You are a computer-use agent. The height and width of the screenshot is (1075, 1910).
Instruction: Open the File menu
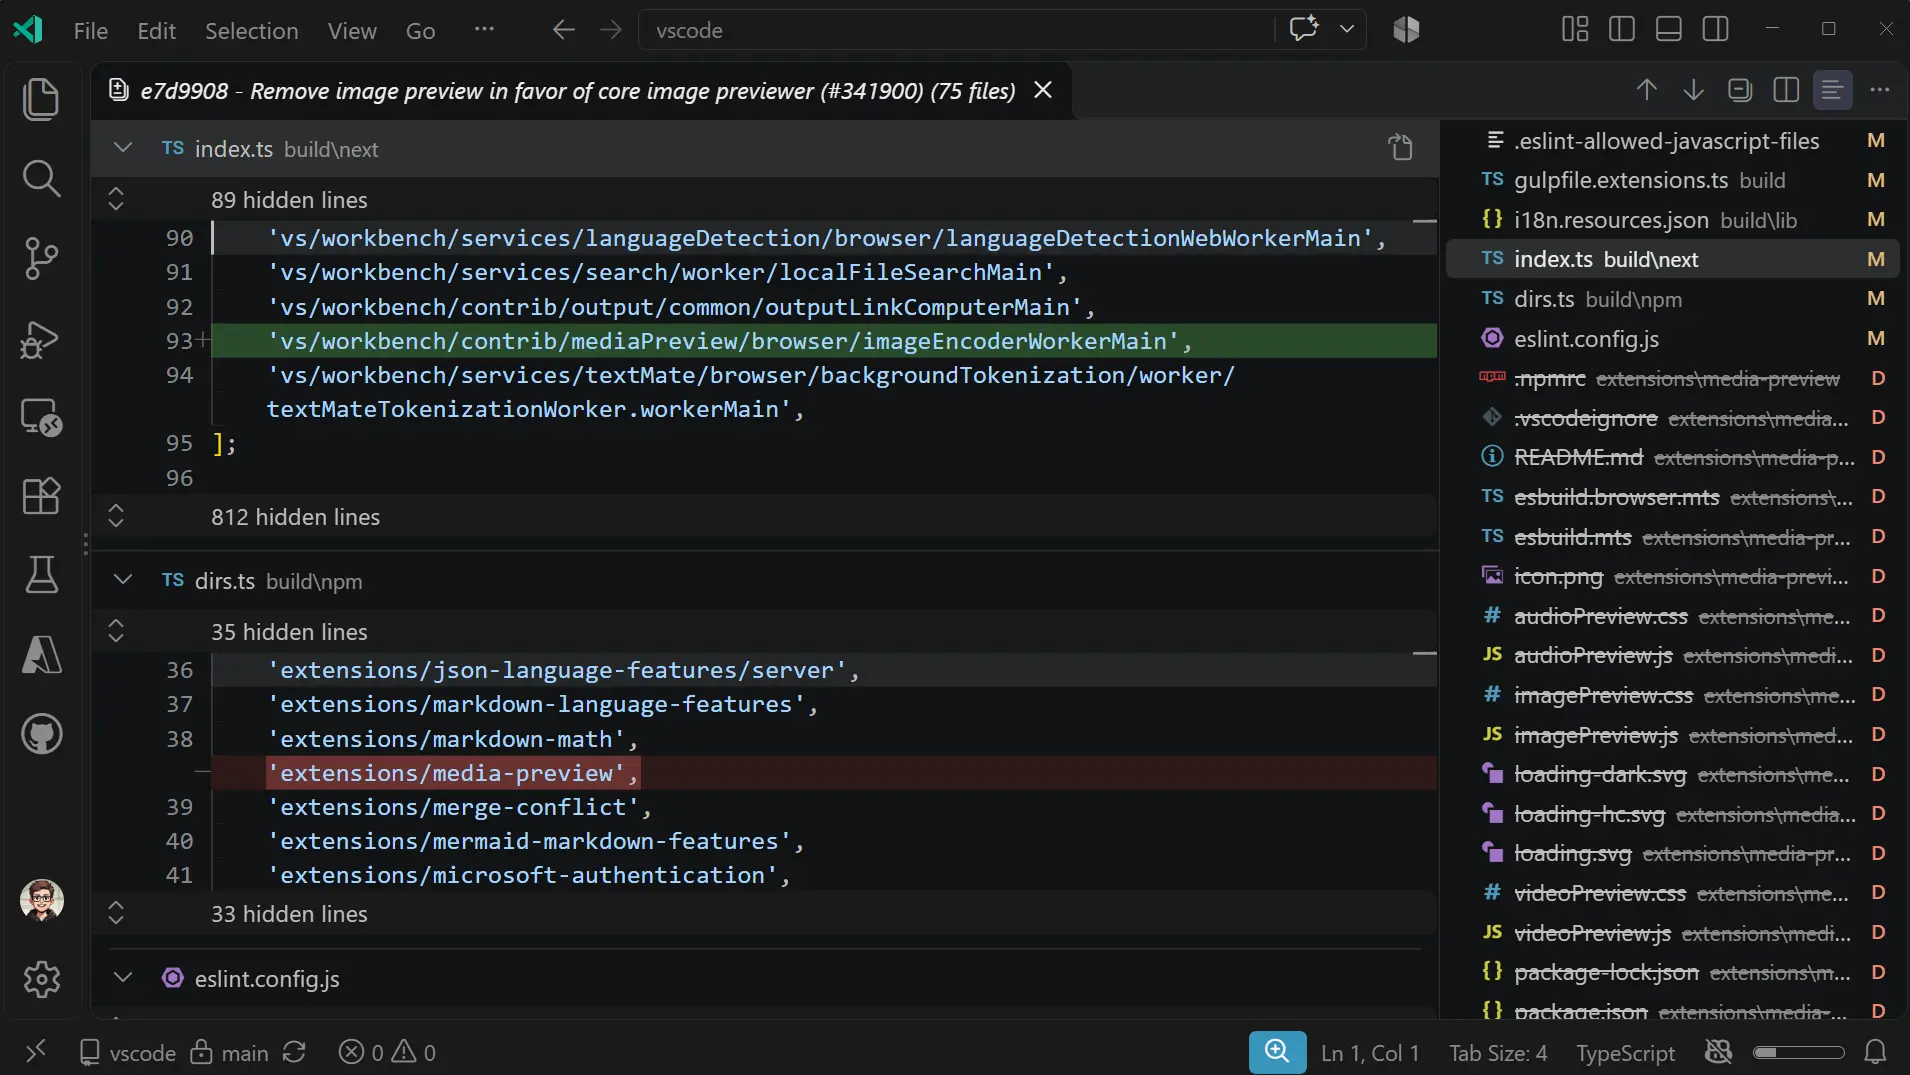pos(90,30)
